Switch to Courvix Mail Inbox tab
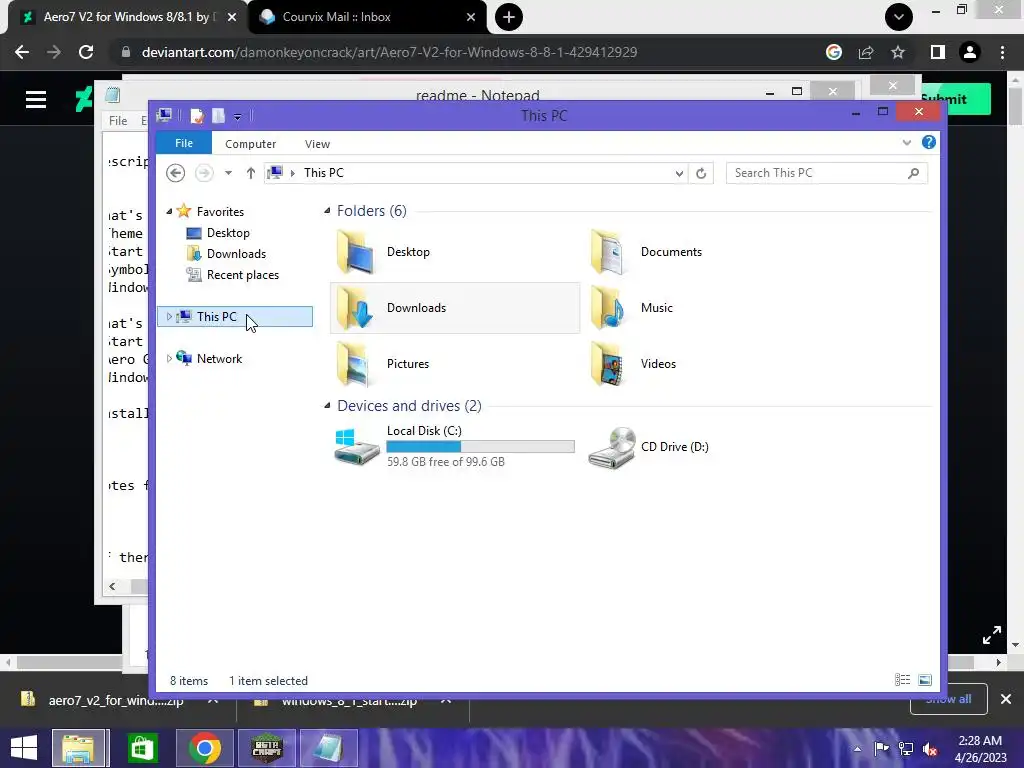Viewport: 1024px width, 768px height. 367,17
